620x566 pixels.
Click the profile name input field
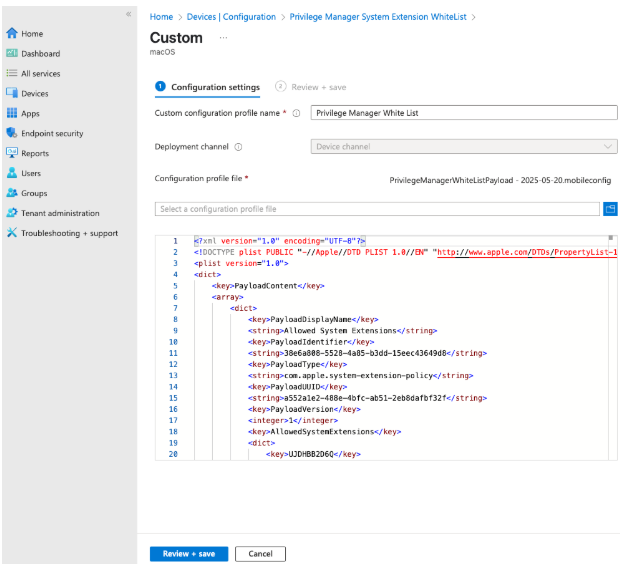(464, 113)
